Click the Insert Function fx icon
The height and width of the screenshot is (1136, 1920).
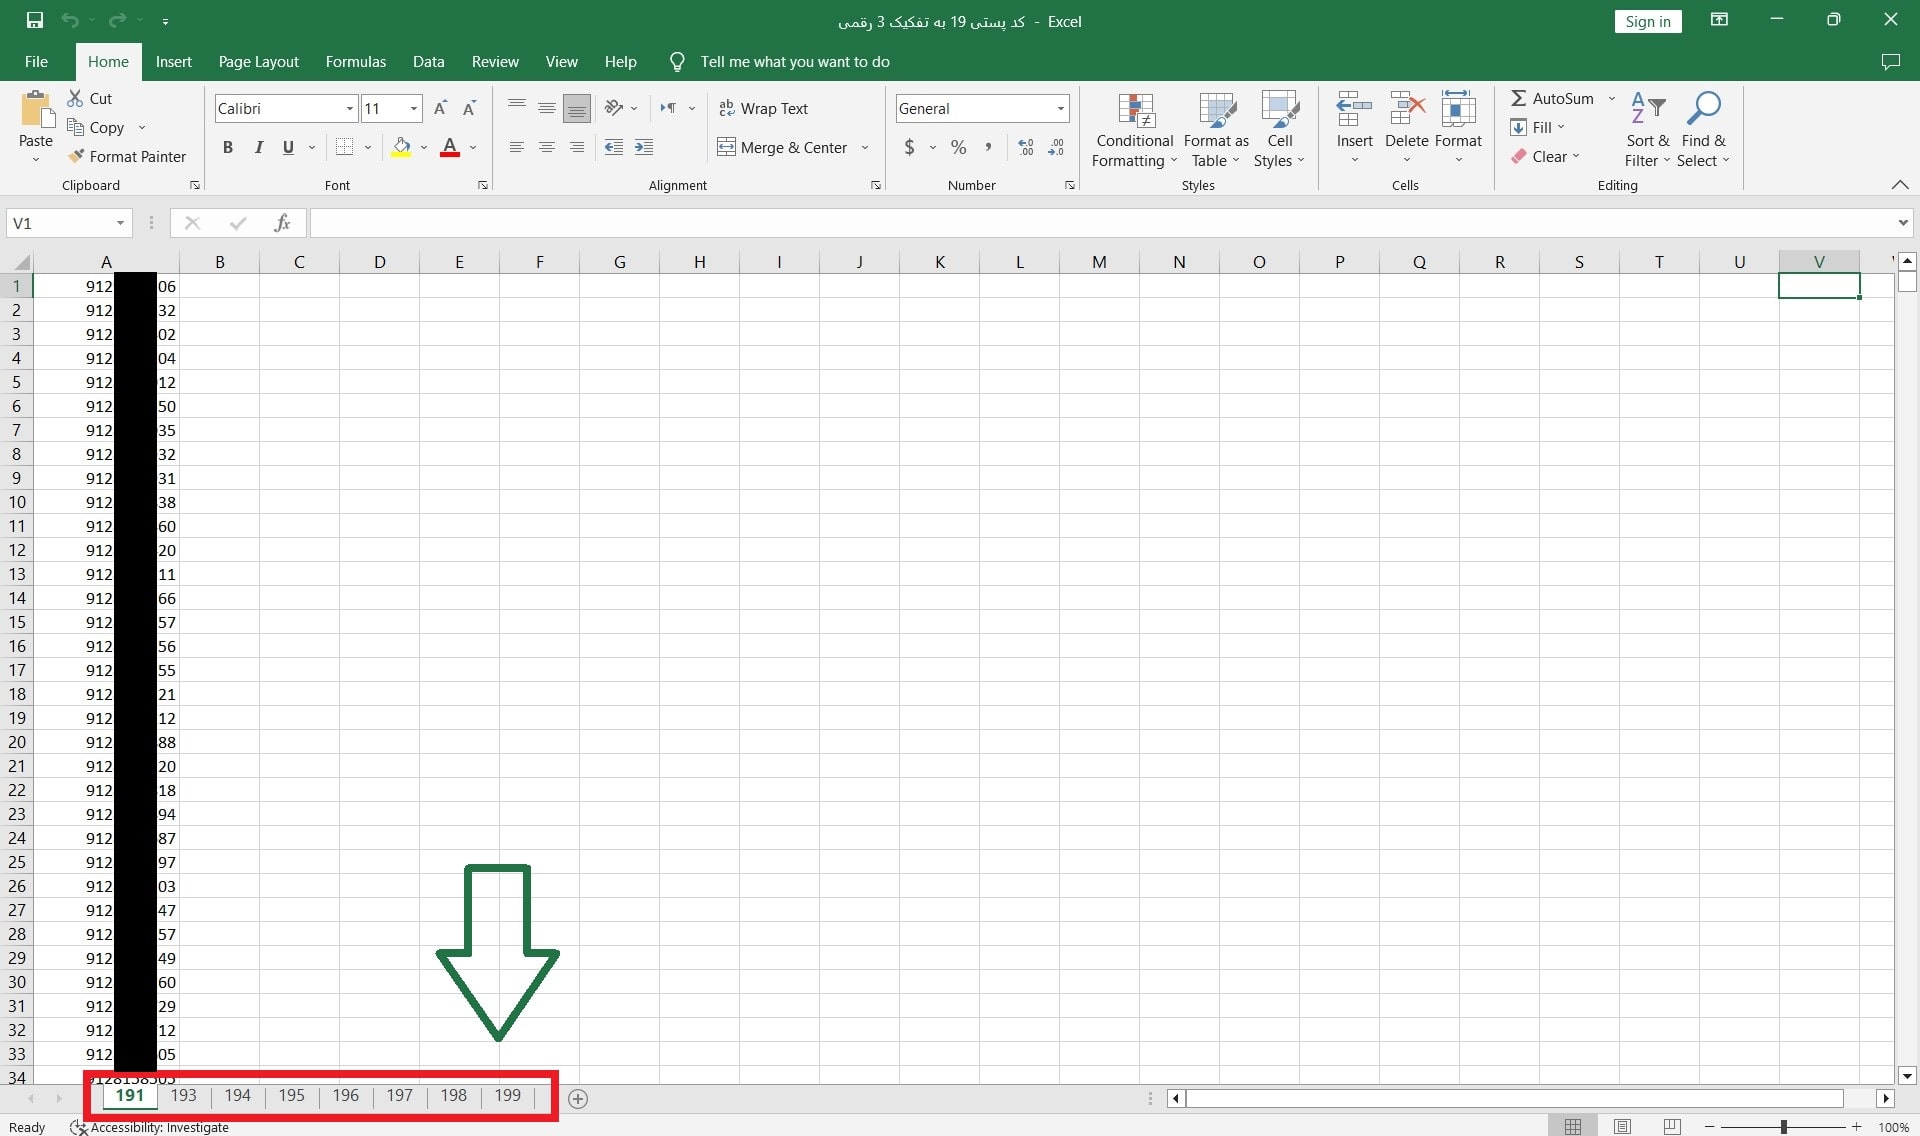tap(282, 223)
